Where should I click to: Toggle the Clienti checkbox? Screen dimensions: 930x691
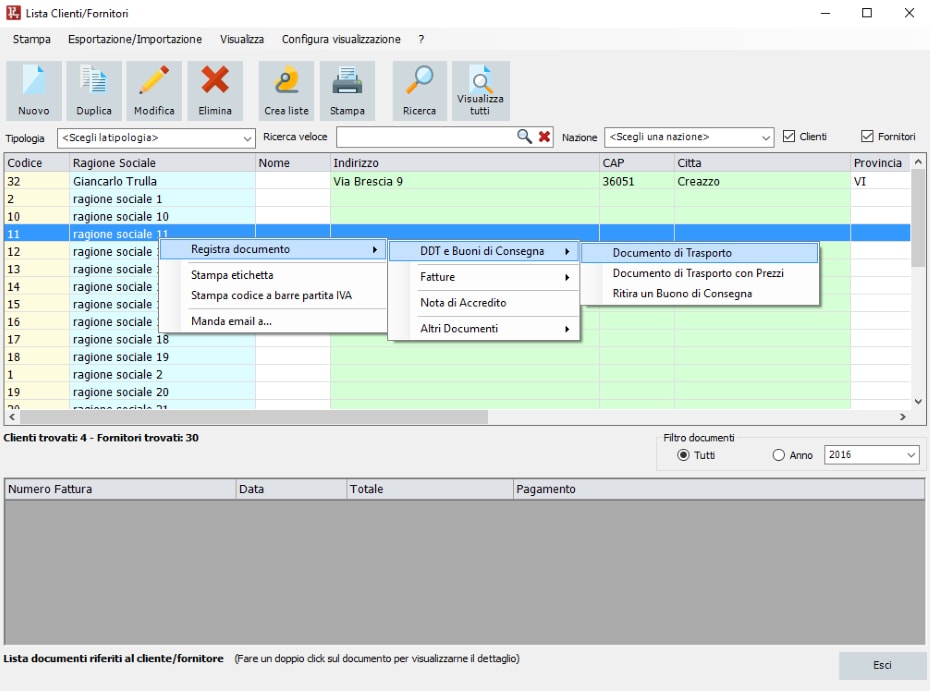(x=789, y=136)
